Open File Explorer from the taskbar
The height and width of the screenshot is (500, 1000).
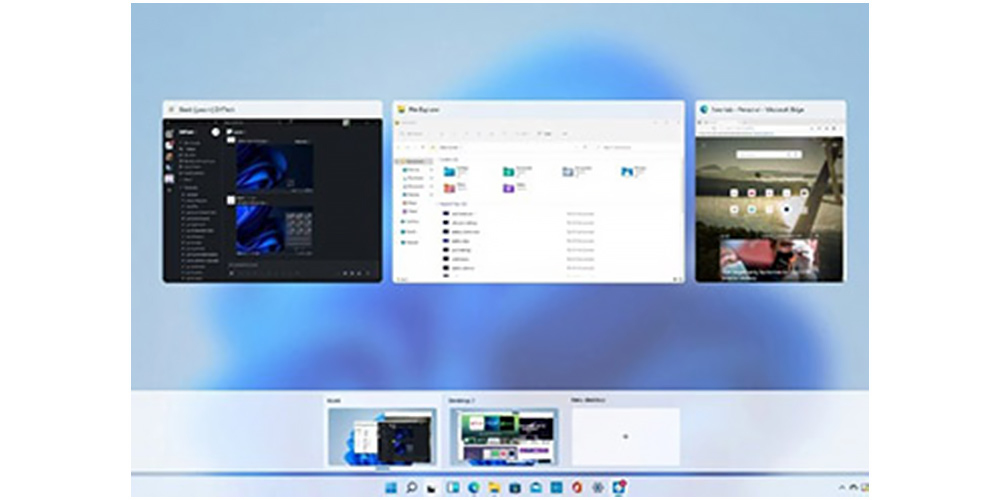[494, 488]
